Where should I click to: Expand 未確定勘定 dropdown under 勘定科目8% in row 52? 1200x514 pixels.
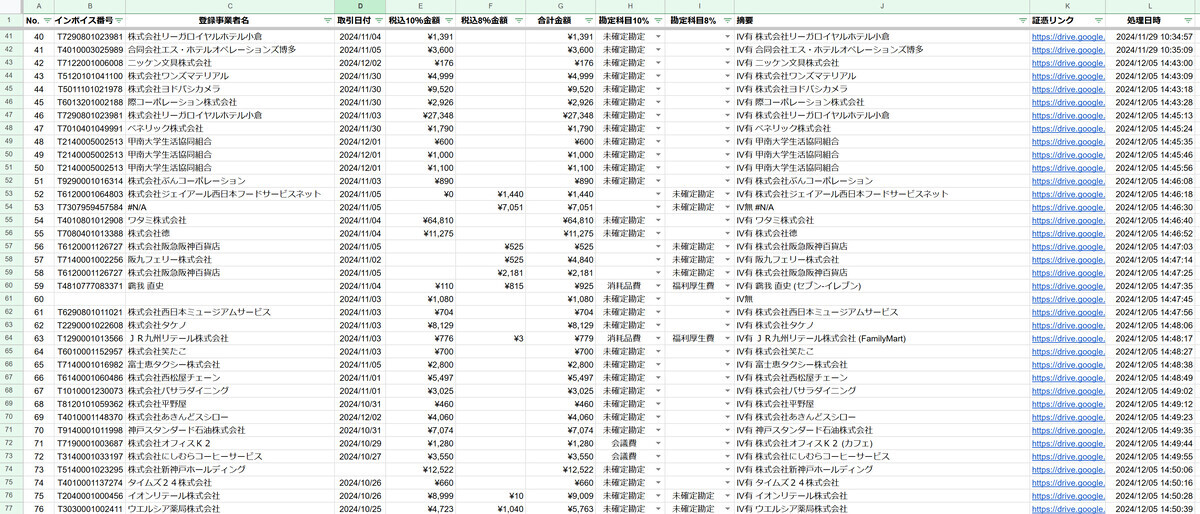[x=727, y=193]
